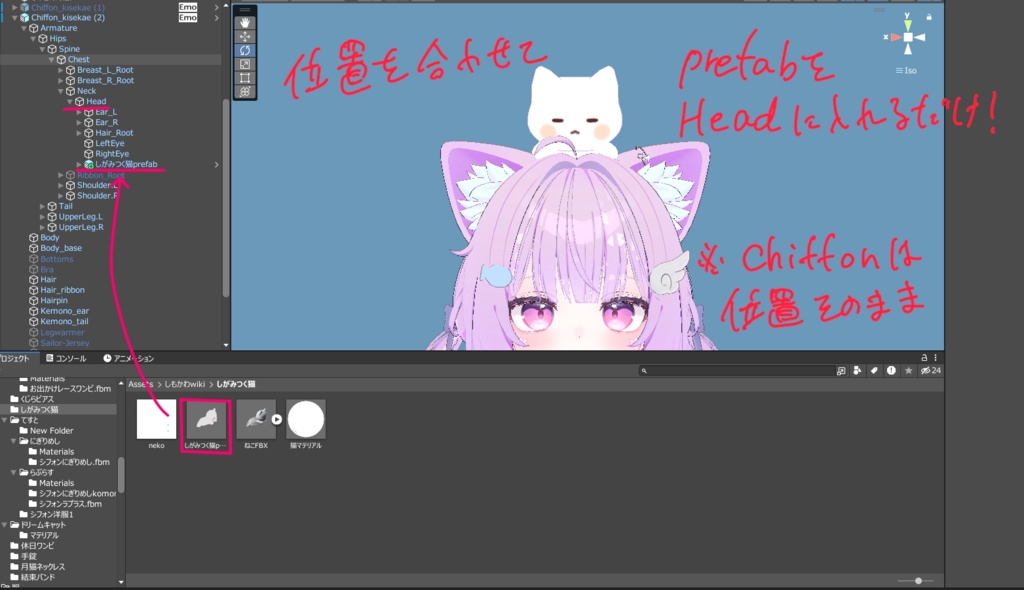1024x590 pixels.
Task: Click the hierarchy vertical scrollbar
Action: (x=226, y=196)
